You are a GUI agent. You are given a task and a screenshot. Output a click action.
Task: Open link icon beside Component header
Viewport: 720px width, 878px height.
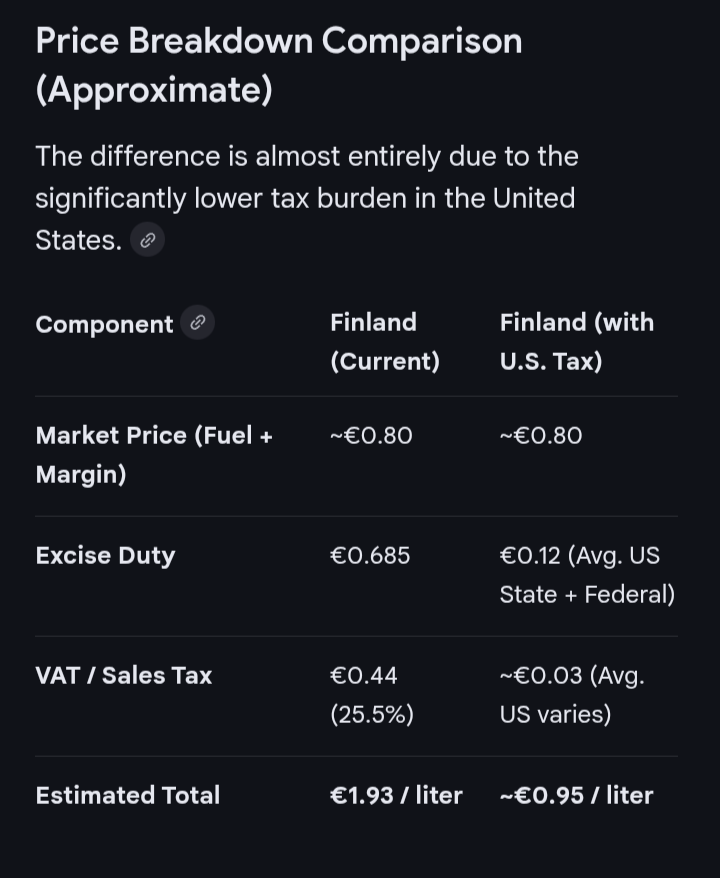click(197, 323)
